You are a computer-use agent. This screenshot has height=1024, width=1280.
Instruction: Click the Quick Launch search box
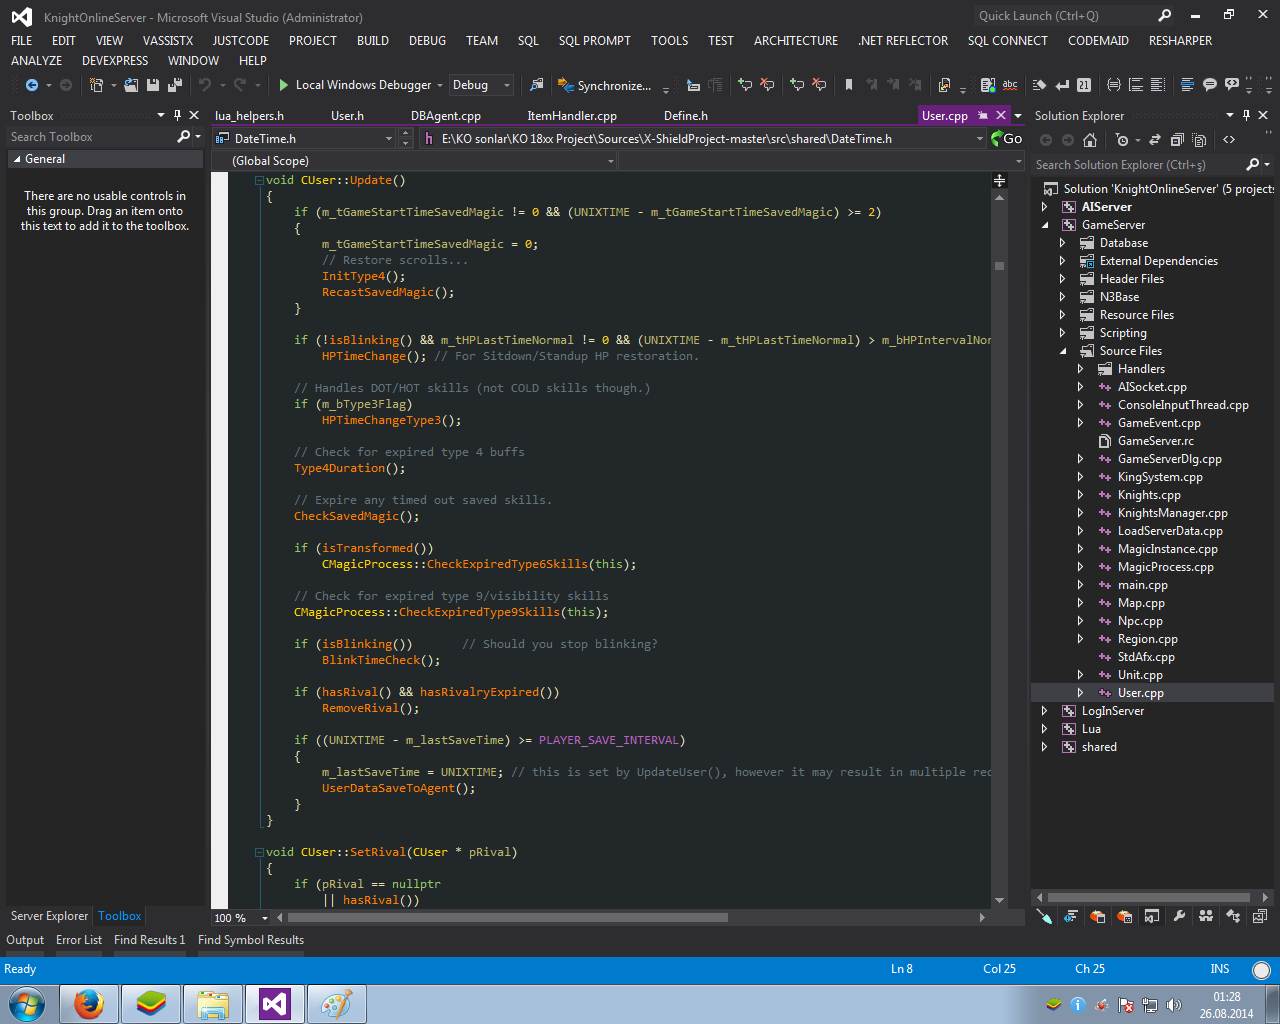1065,16
